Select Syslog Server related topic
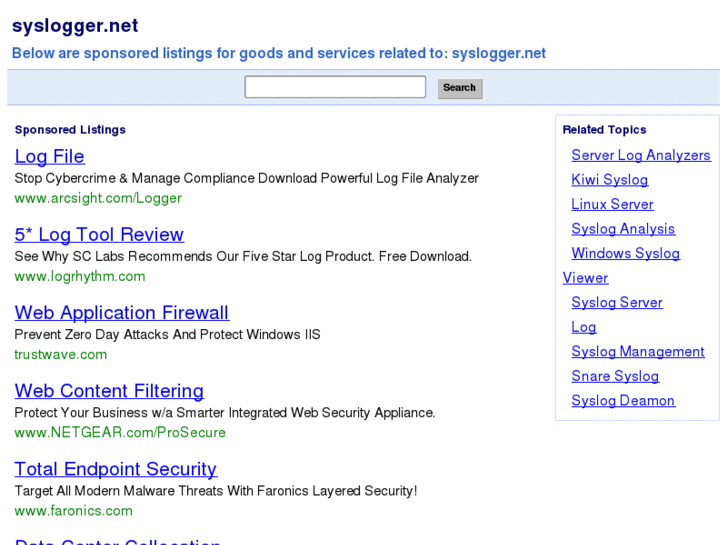Viewport: 727px width, 545px height. [617, 302]
